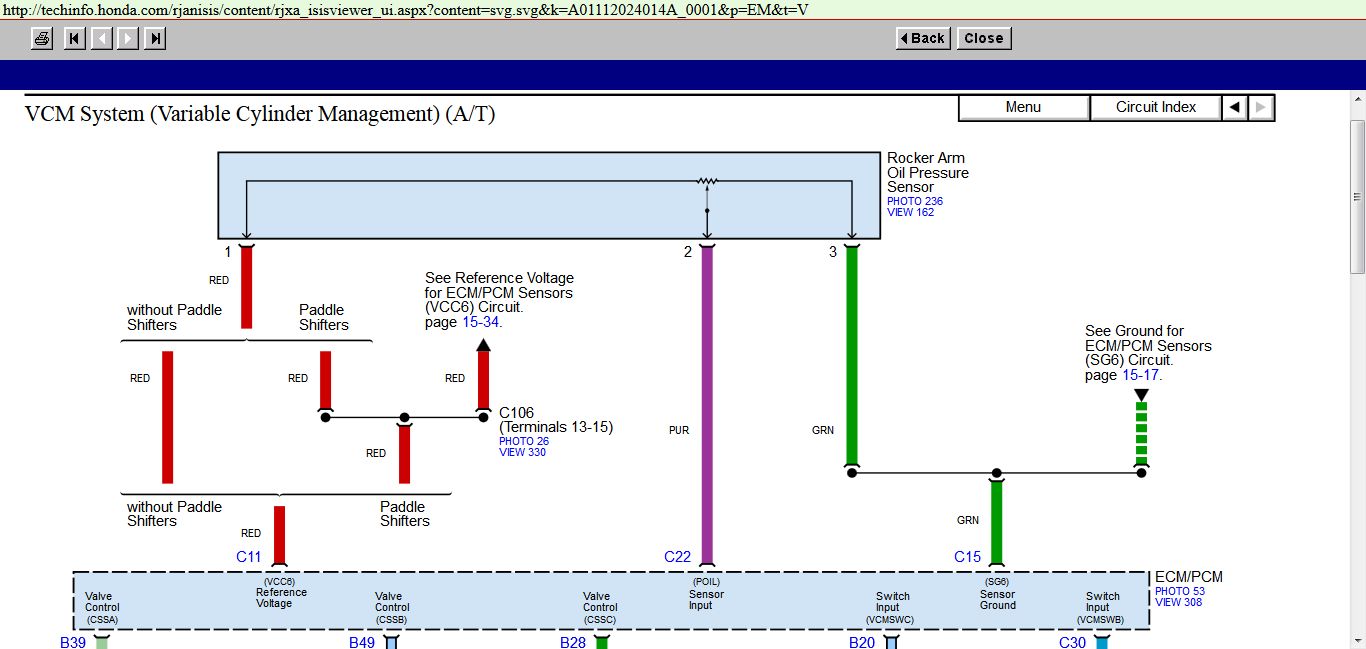Jump to last page with skip-forward icon
Viewport: 1366px width, 649px height.
point(155,39)
